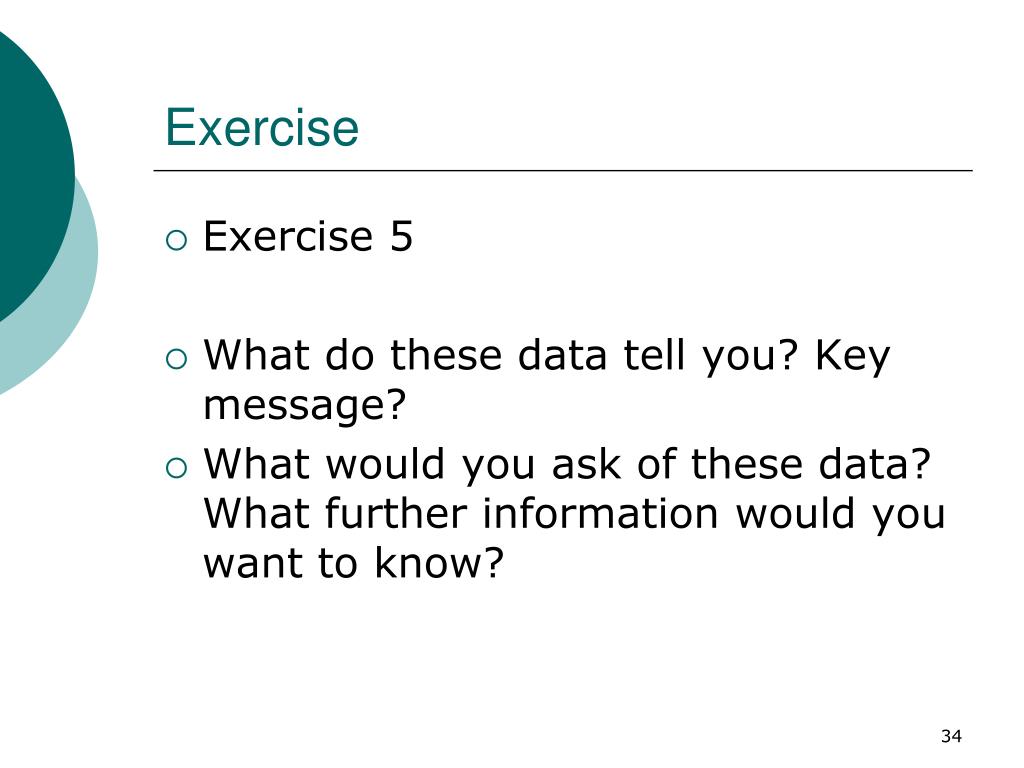Click the slide number 34

point(951,736)
